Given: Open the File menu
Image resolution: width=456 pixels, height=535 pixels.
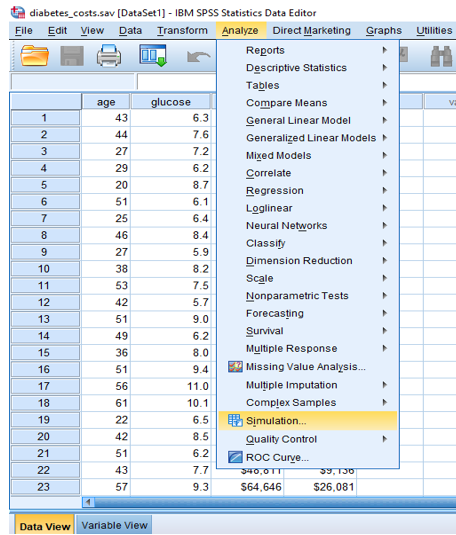Looking at the screenshot, I should 24,31.
